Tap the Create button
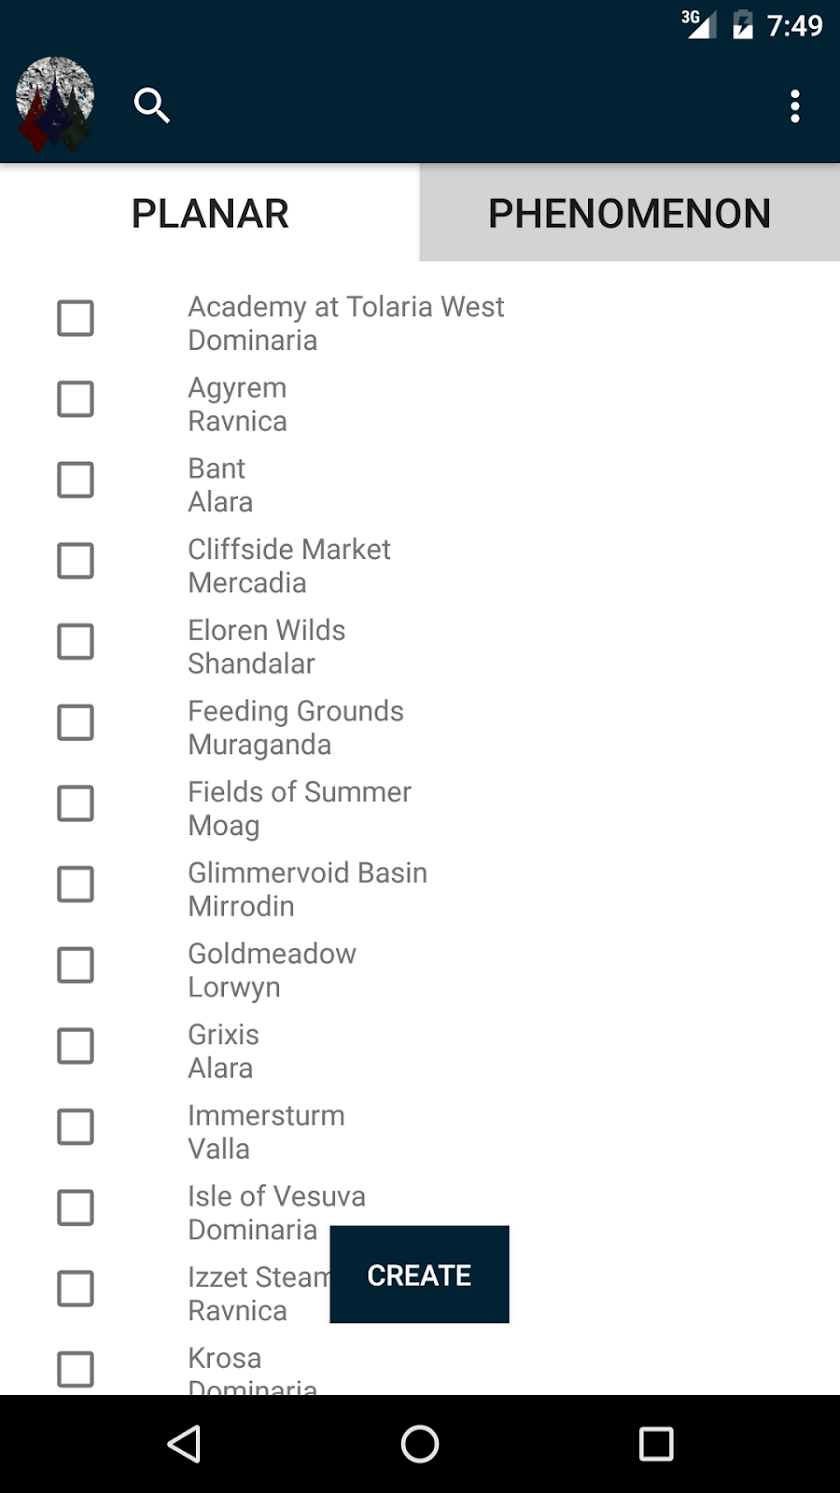The height and width of the screenshot is (1493, 840). coord(419,1275)
